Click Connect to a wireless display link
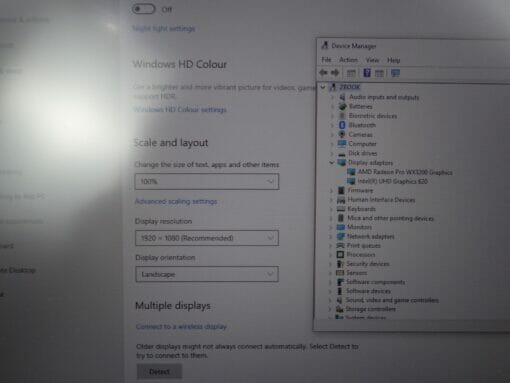510x383 pixels. point(181,326)
